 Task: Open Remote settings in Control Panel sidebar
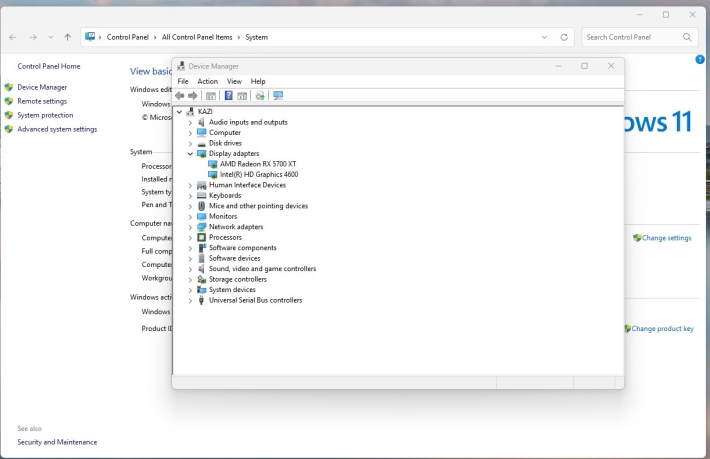point(42,101)
